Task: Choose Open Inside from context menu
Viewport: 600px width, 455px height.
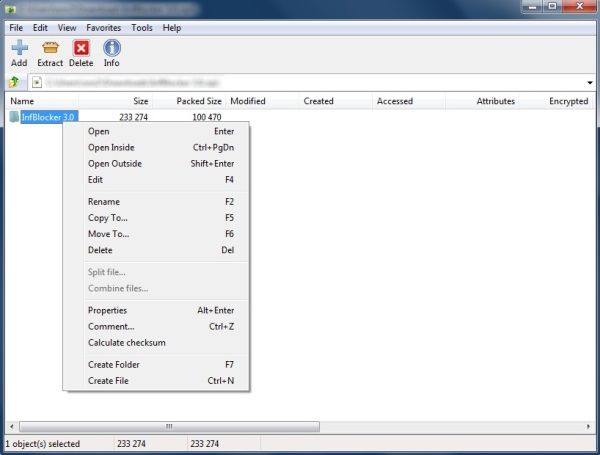Action: (156, 147)
